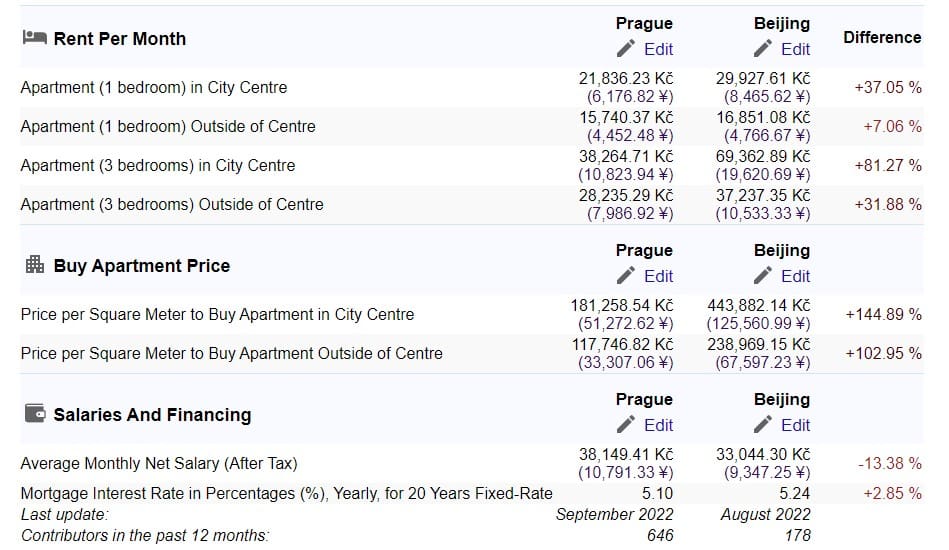
Task: Click the bed icon beside Rent Per Month
Action: [x=34, y=38]
